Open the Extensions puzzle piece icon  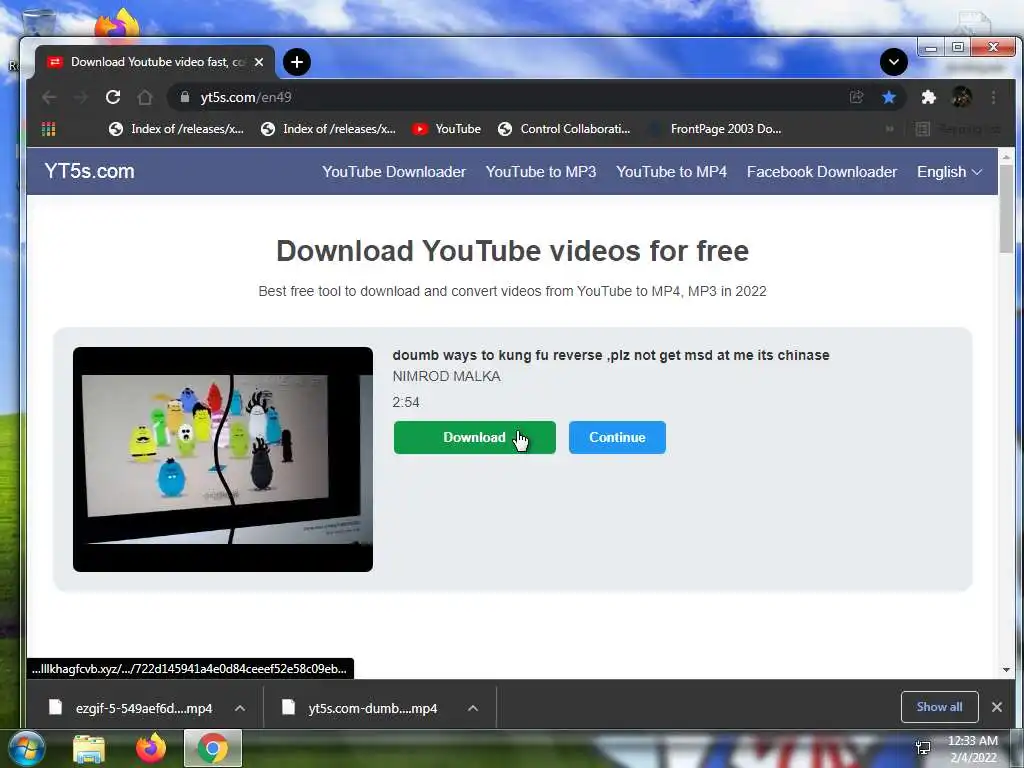coord(928,97)
